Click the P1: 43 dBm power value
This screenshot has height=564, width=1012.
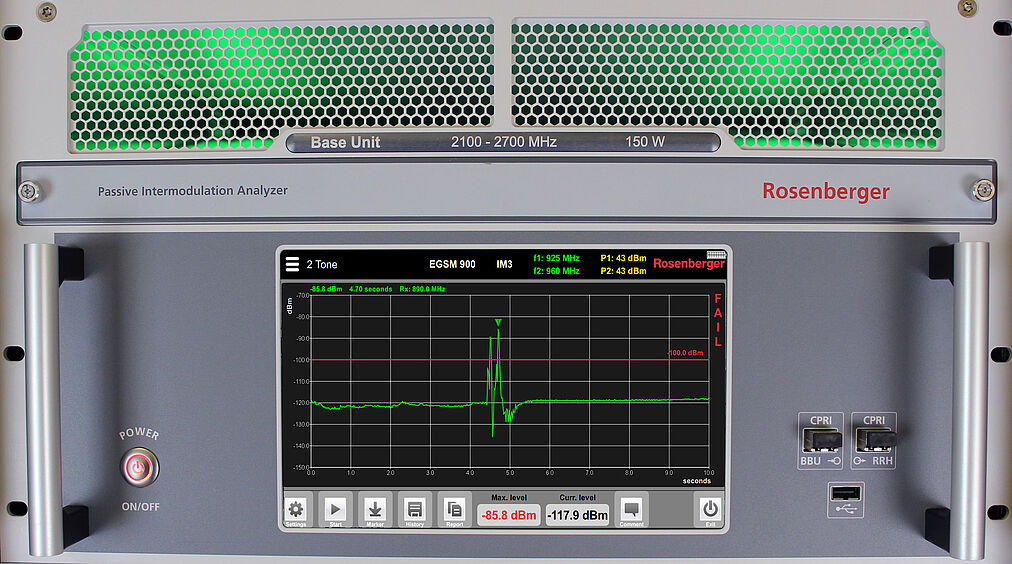coord(623,258)
